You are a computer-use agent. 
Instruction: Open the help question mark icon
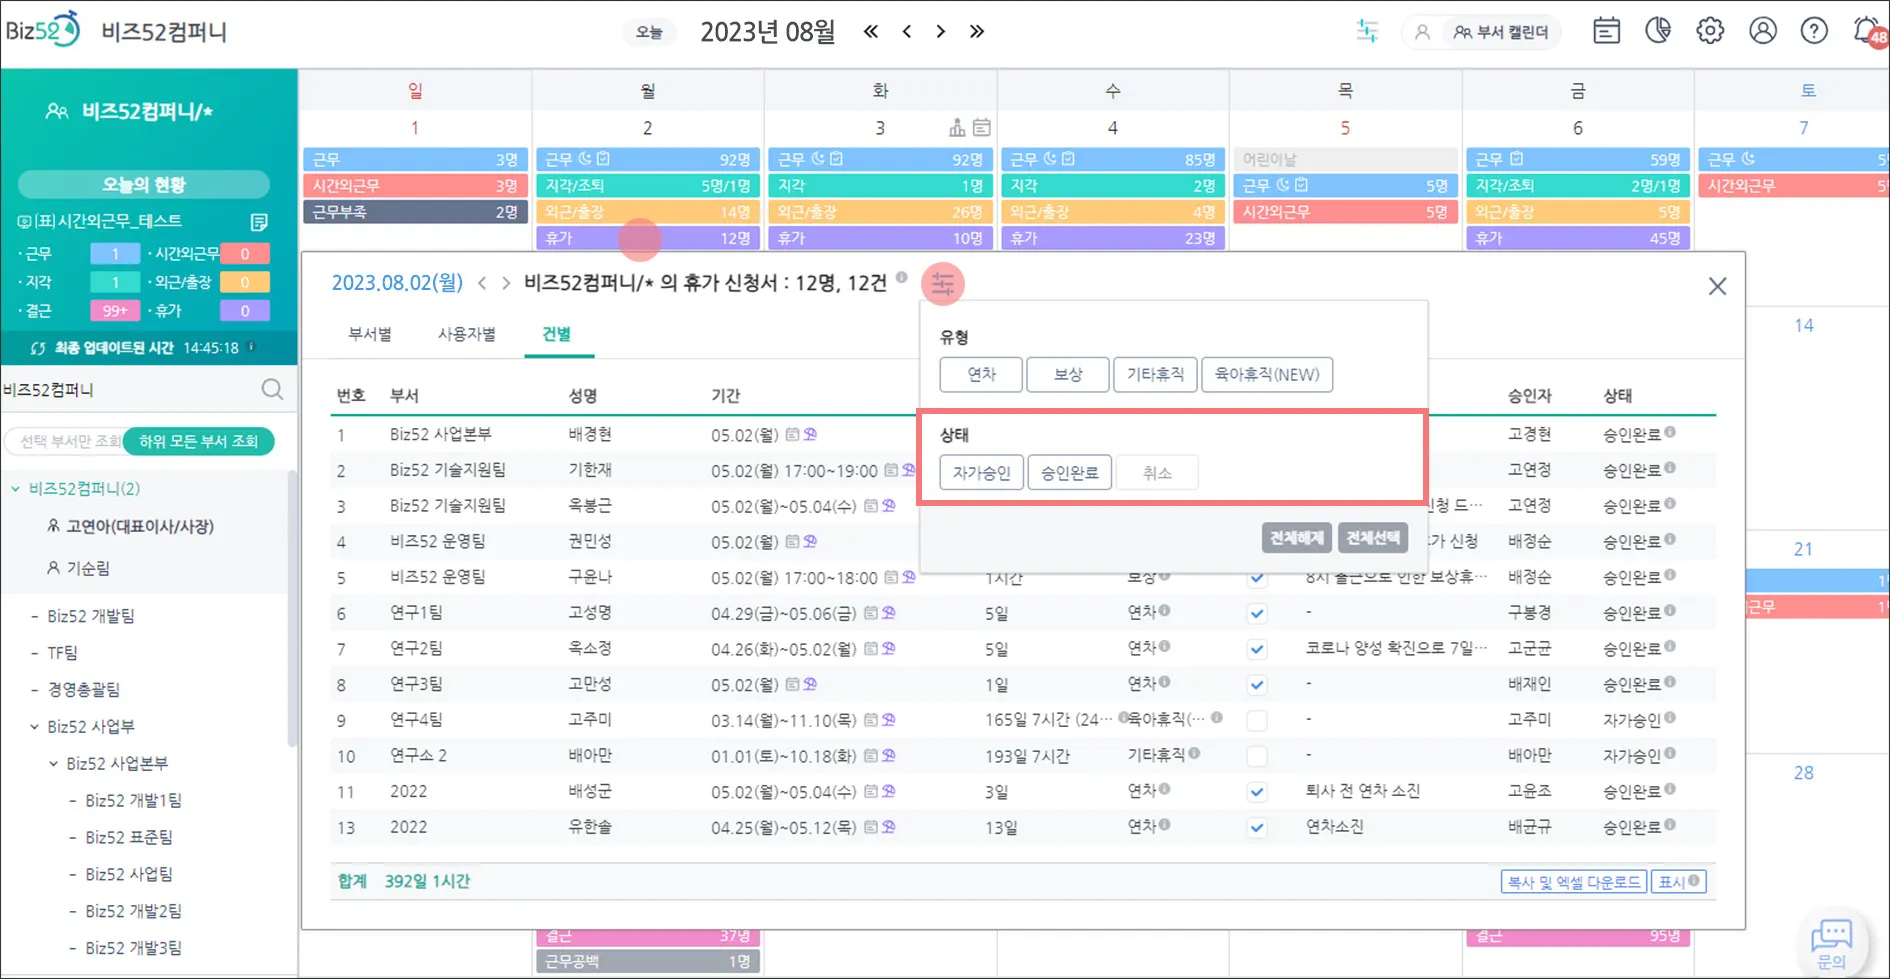[1814, 31]
